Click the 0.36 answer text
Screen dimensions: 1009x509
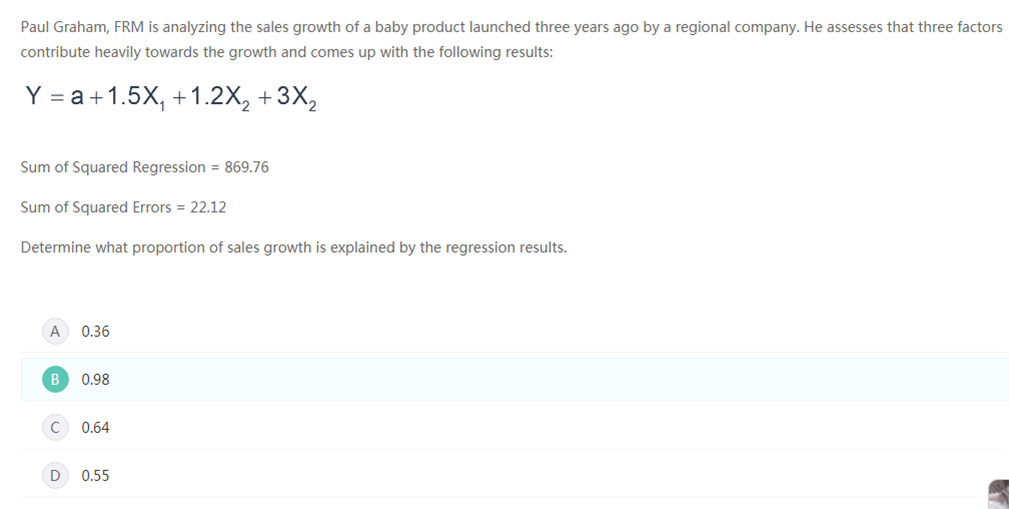95,331
